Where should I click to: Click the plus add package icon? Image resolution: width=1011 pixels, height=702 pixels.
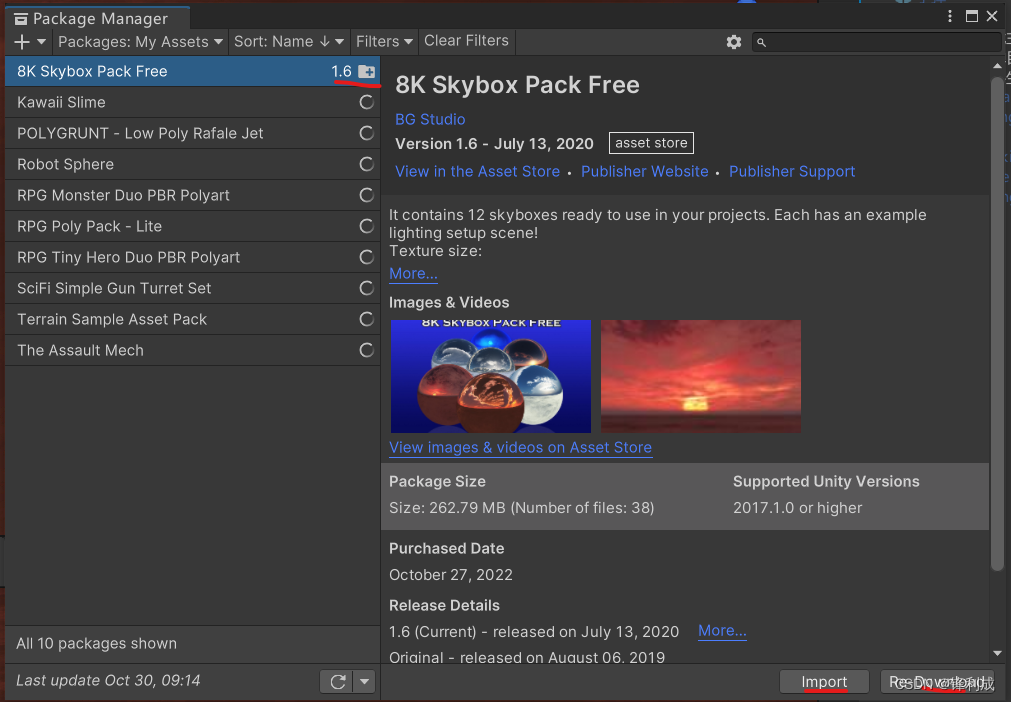coord(22,42)
